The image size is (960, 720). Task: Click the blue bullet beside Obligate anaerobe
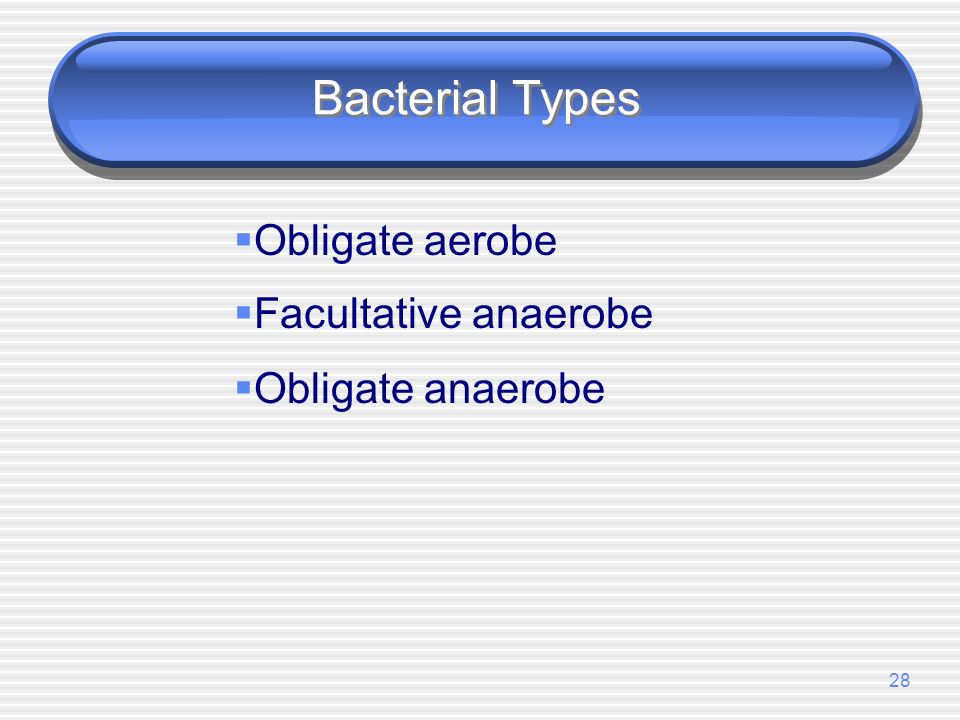(244, 388)
